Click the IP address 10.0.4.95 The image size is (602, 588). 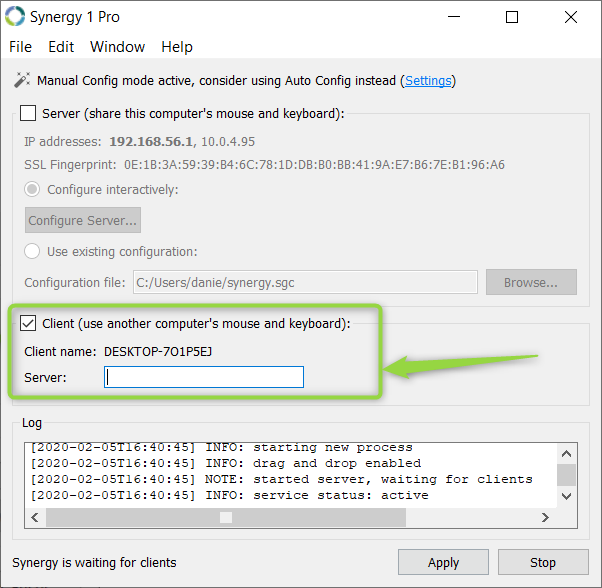tap(228, 142)
